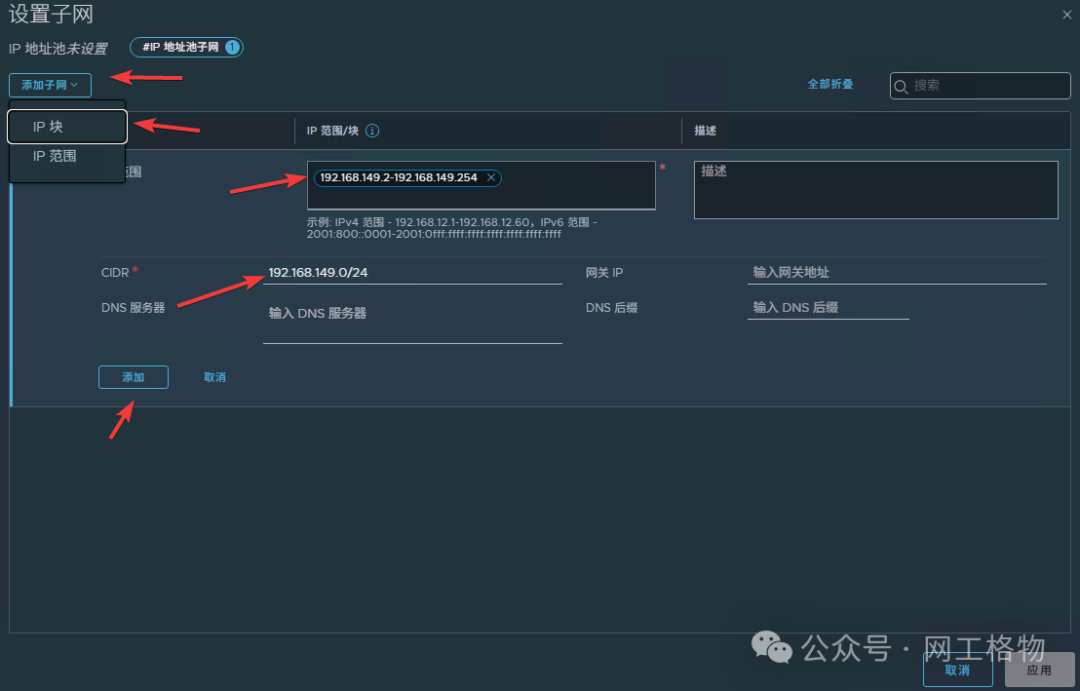Viewport: 1080px width, 691px height.
Task: Click the info icon beside IP 范围/块
Action: [372, 130]
